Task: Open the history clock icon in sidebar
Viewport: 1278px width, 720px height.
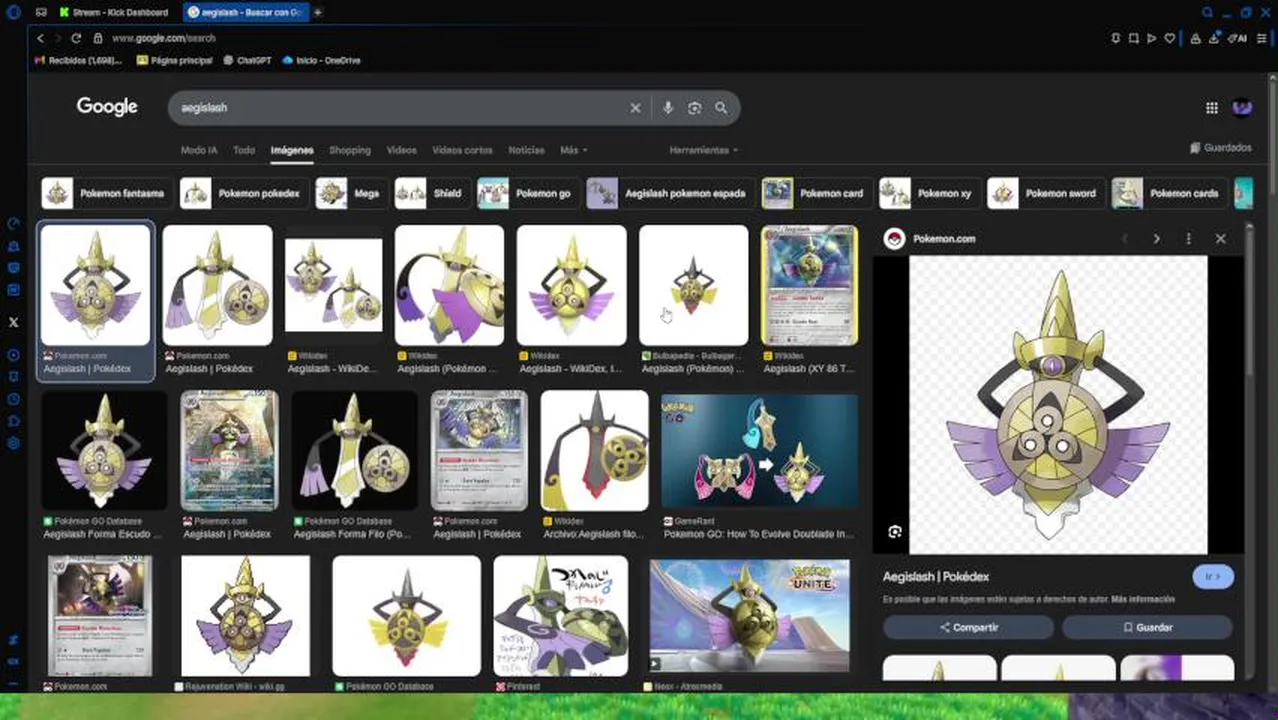Action: tap(13, 399)
